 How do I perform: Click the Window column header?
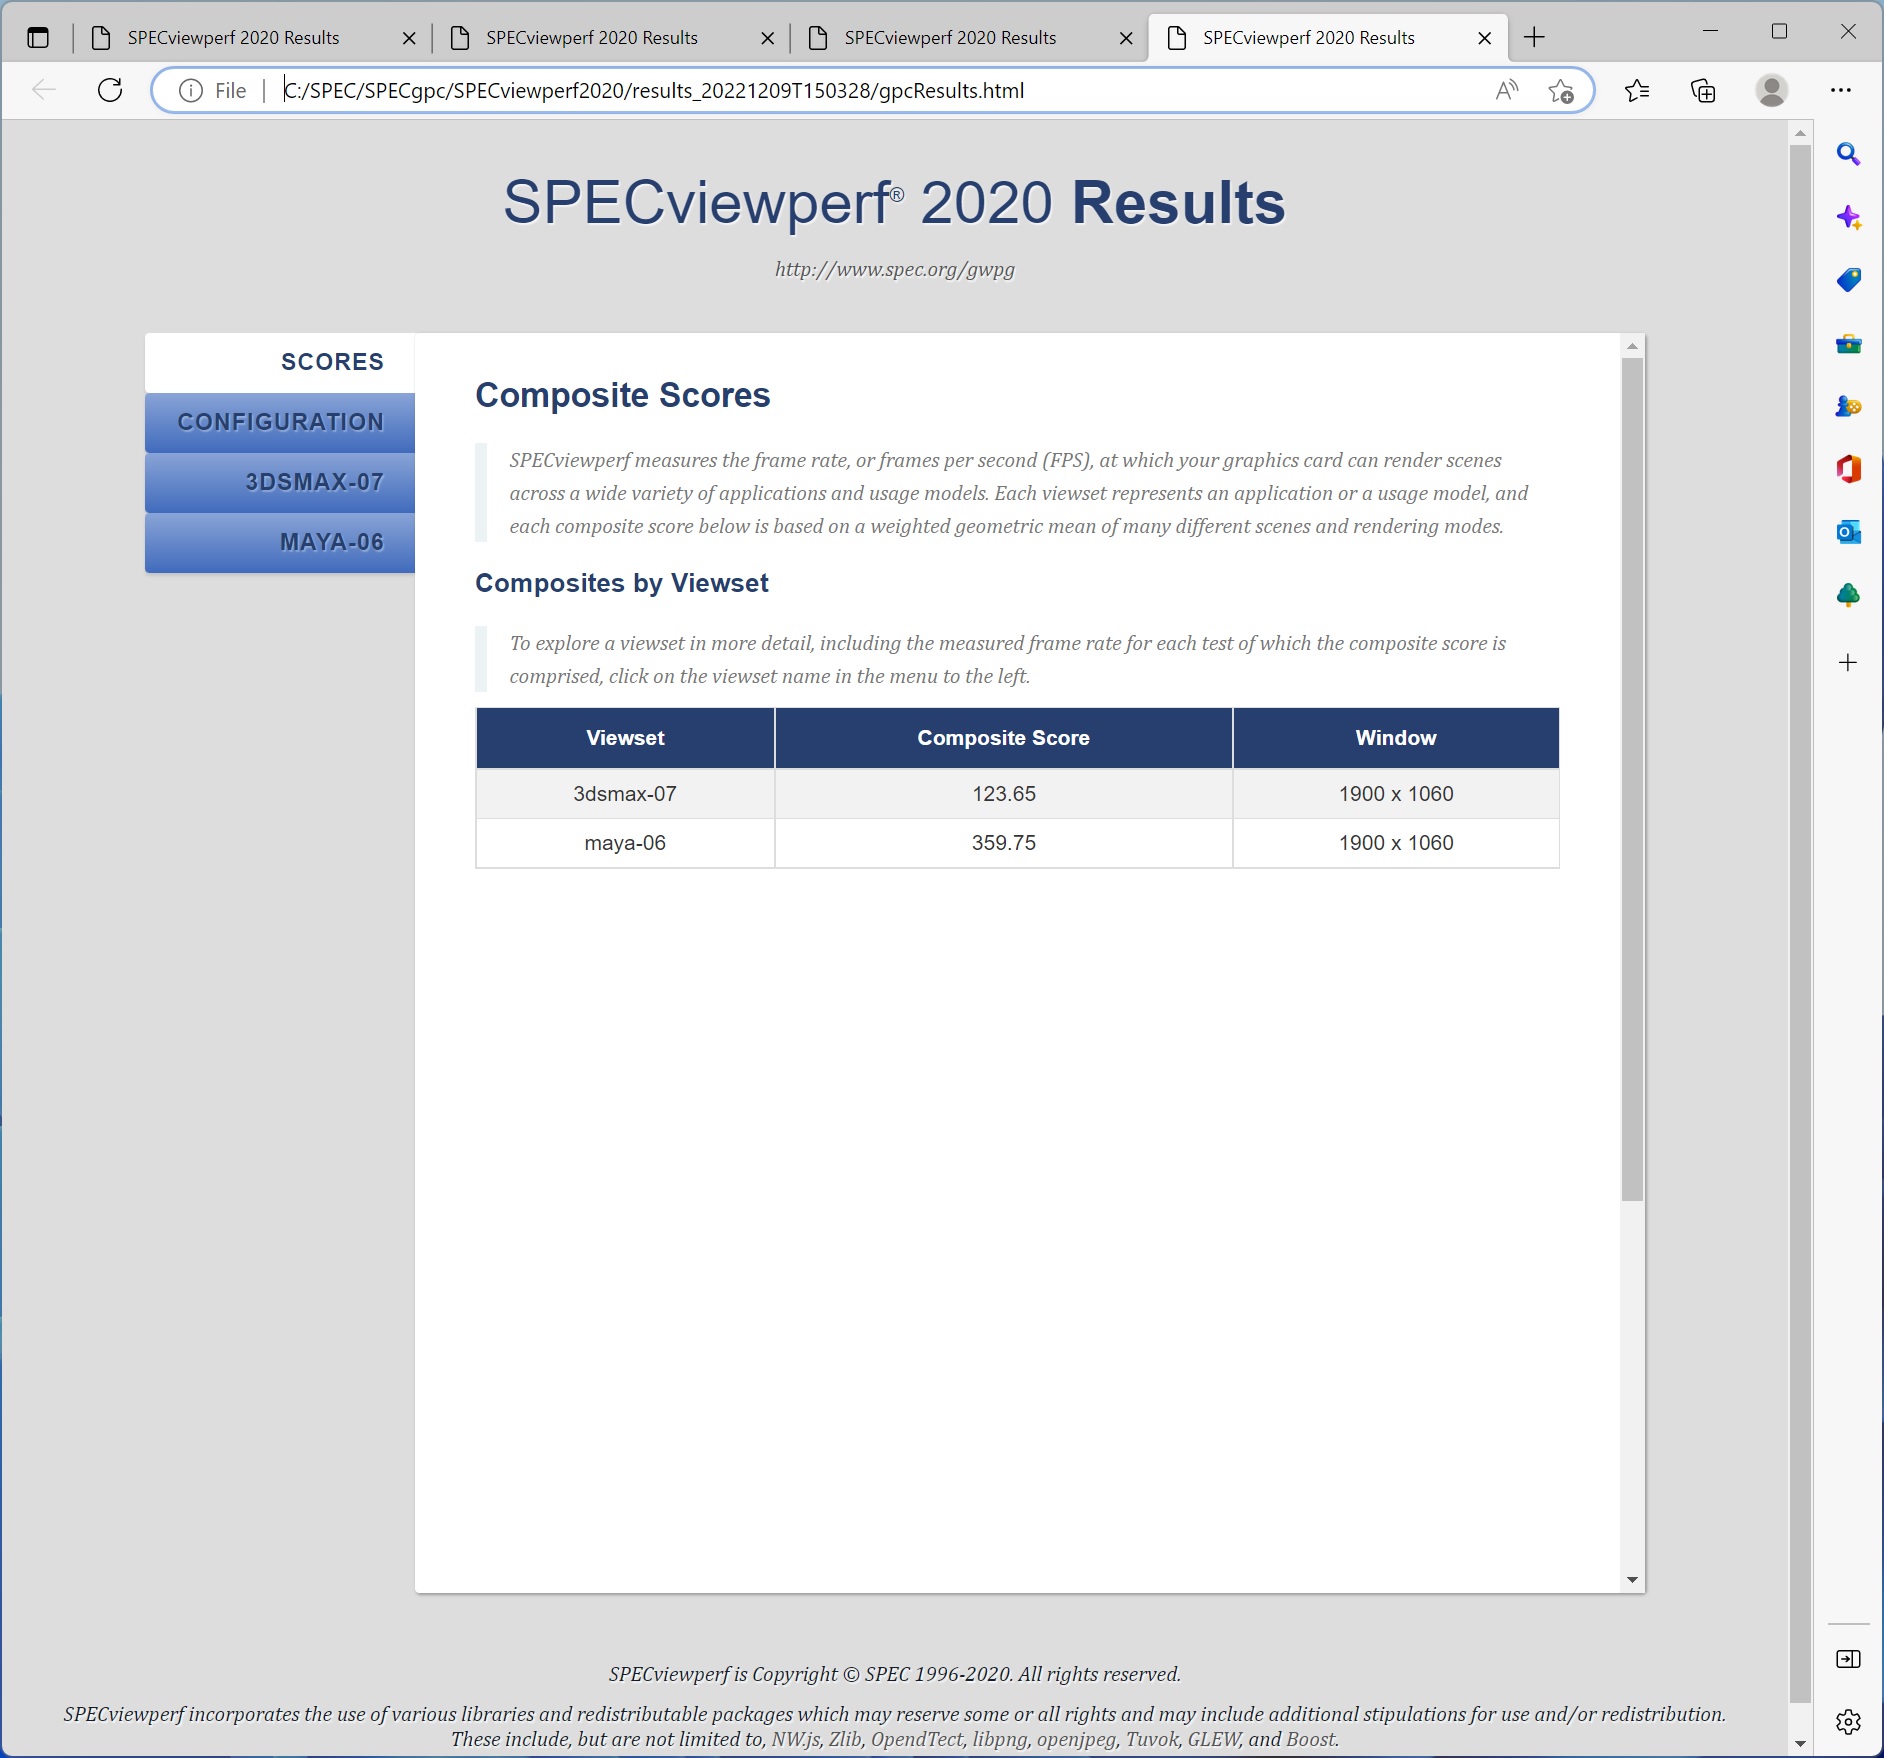[x=1396, y=738]
